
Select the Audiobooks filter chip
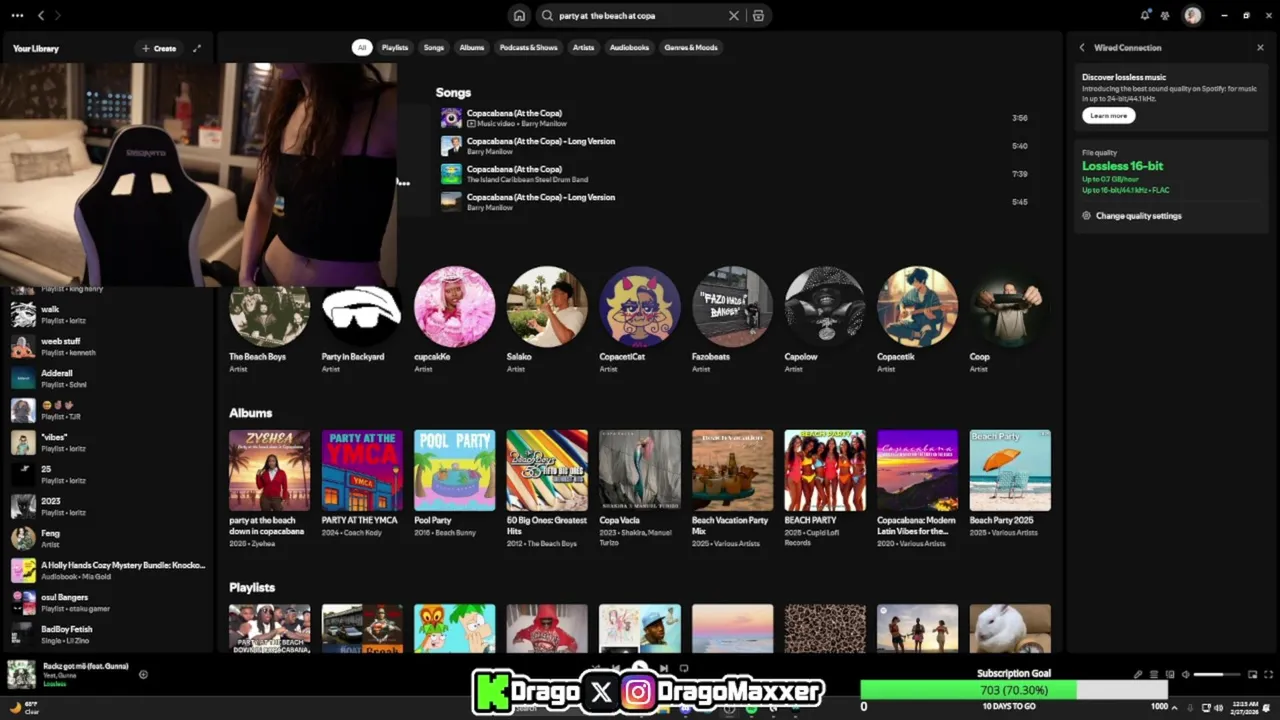tap(629, 47)
